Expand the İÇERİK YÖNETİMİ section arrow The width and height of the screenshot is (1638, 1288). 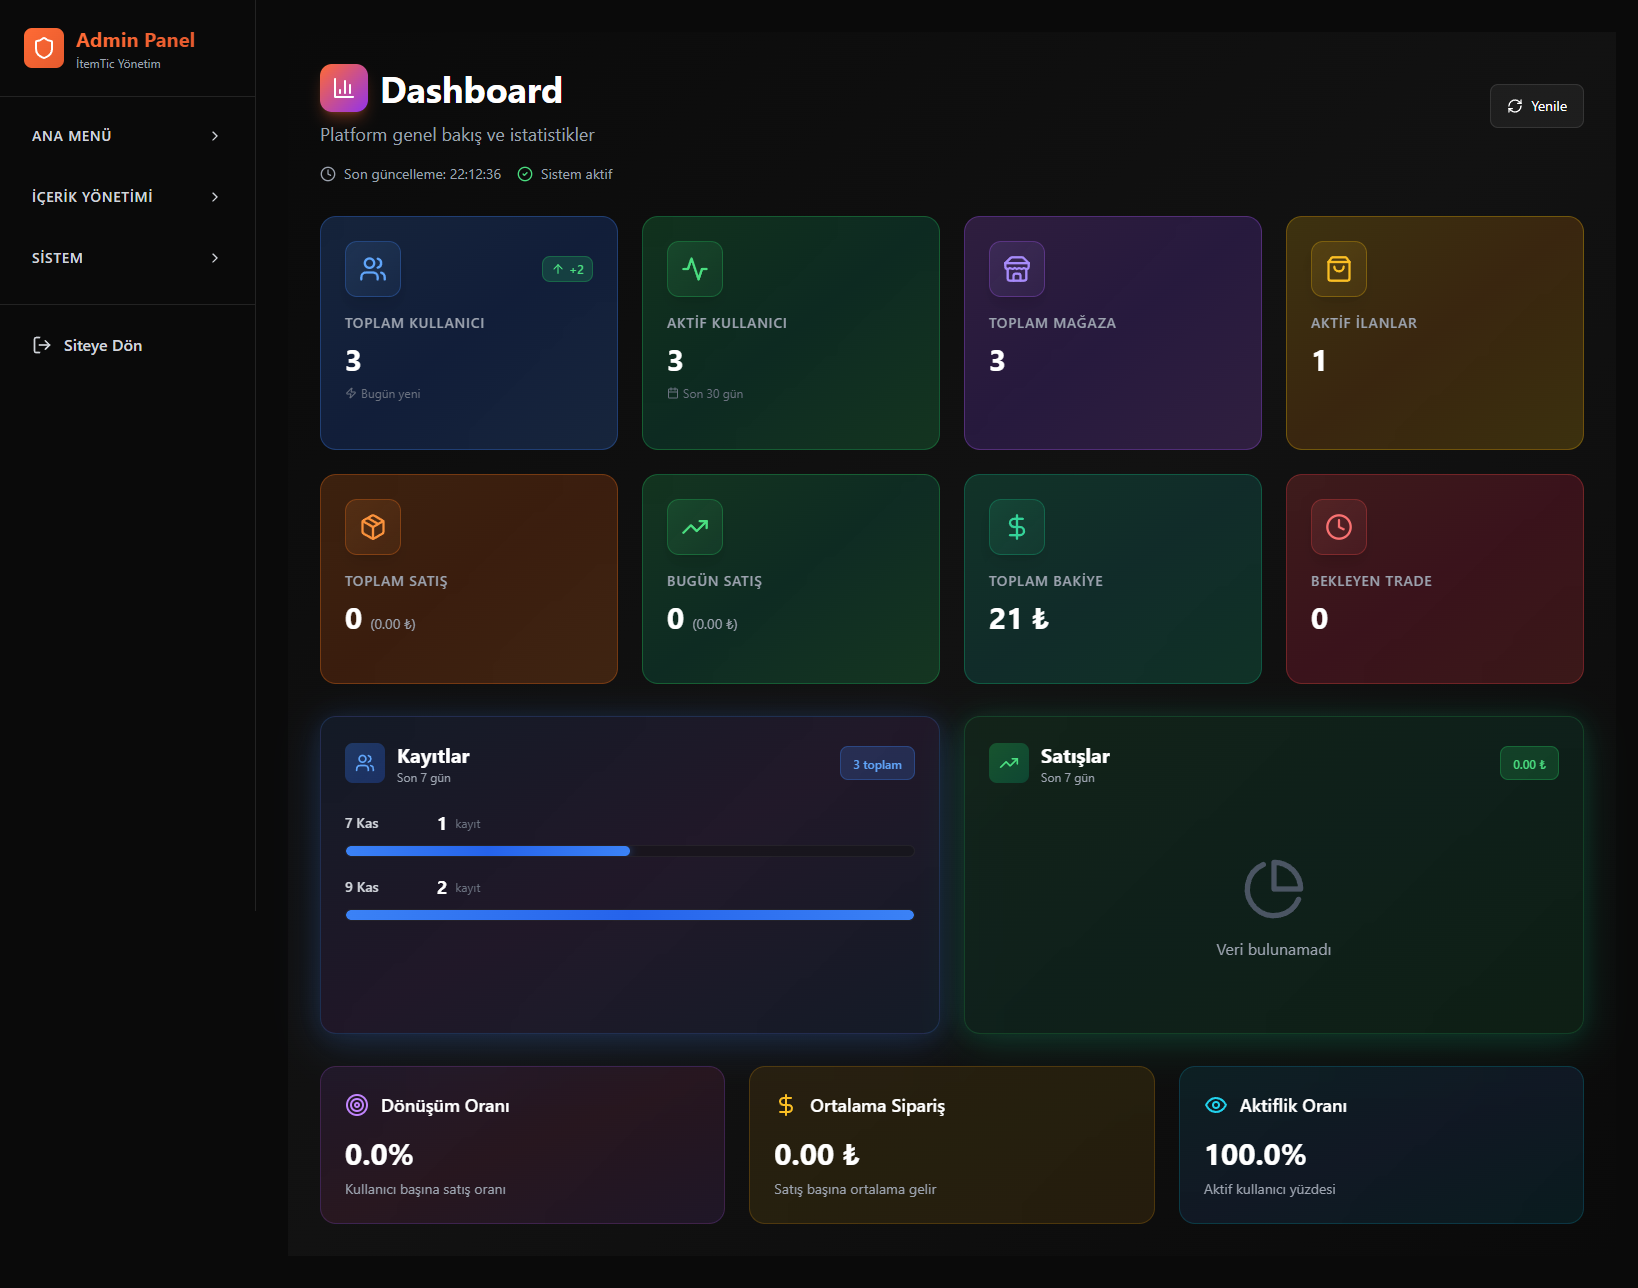pos(215,197)
